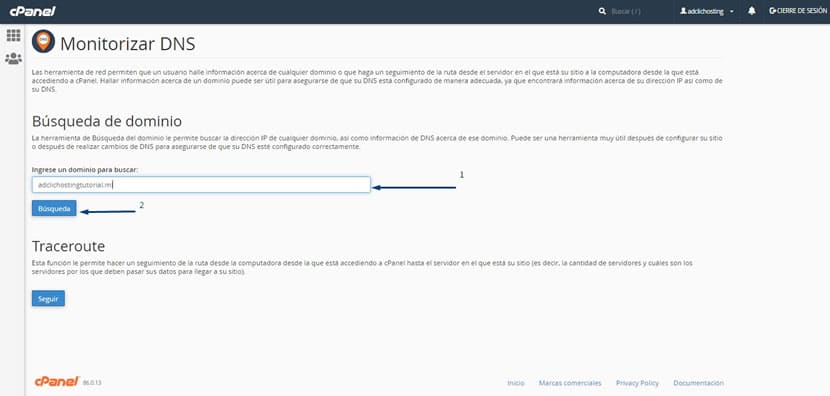Expand the adclichosting account dropdown
This screenshot has height=396, width=830.
click(x=707, y=11)
